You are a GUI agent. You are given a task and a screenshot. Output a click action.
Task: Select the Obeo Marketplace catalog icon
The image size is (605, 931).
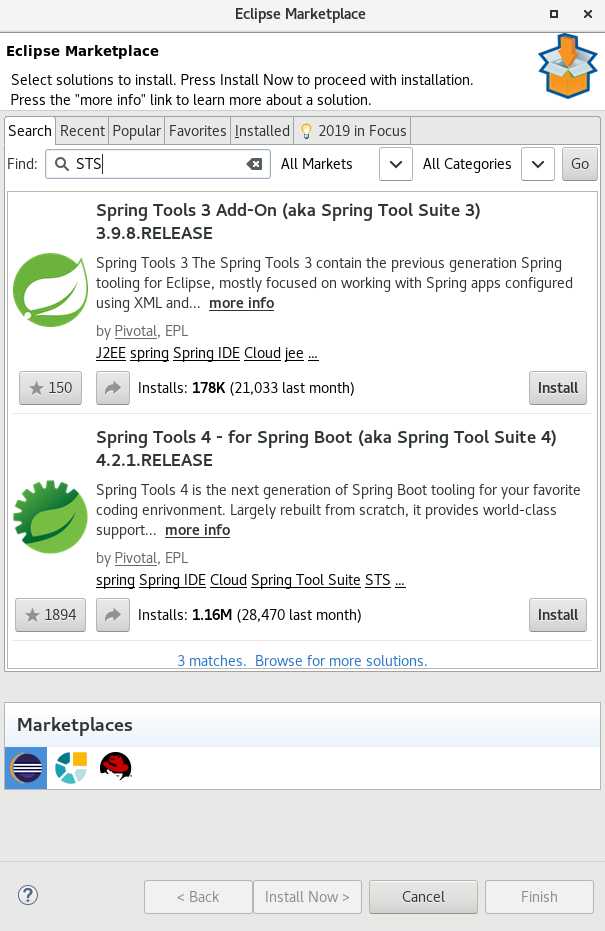(x=71, y=768)
